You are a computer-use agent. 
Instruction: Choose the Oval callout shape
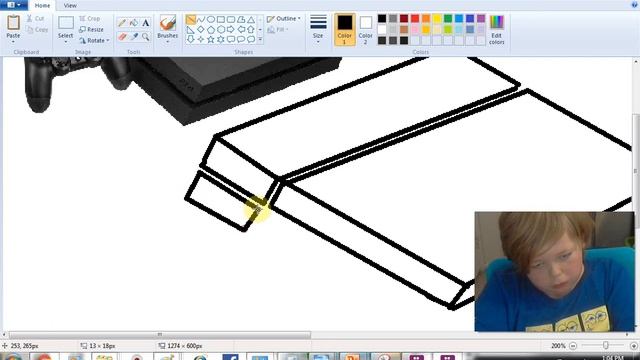[x=241, y=40]
